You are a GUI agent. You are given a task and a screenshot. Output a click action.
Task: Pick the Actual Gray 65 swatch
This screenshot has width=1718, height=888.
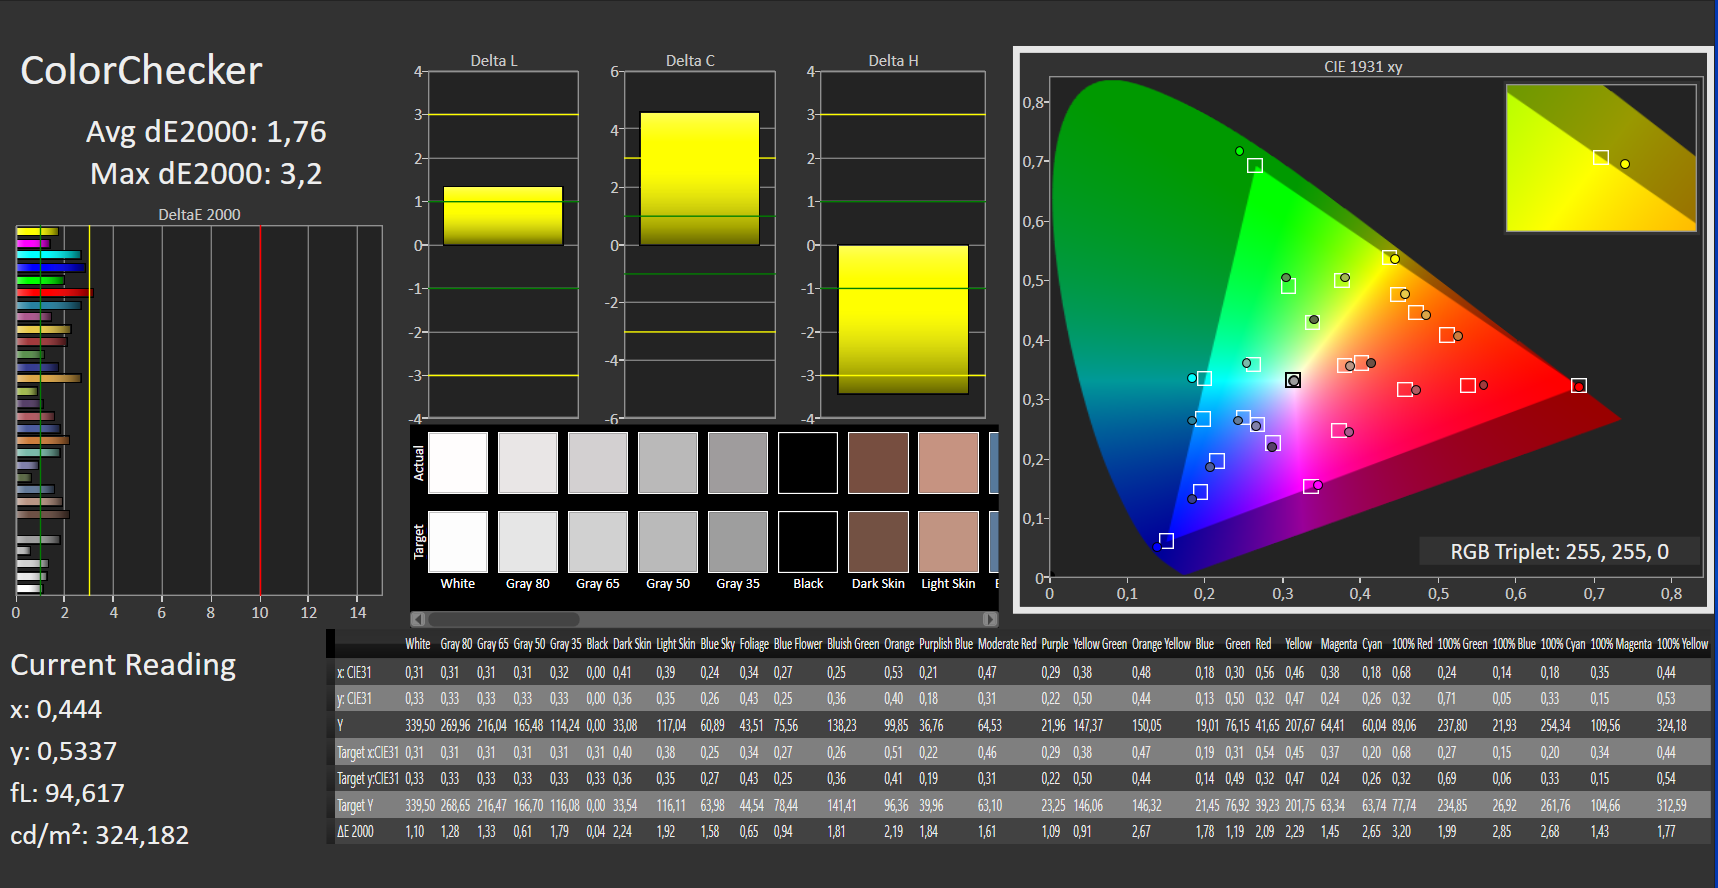[x=598, y=463]
